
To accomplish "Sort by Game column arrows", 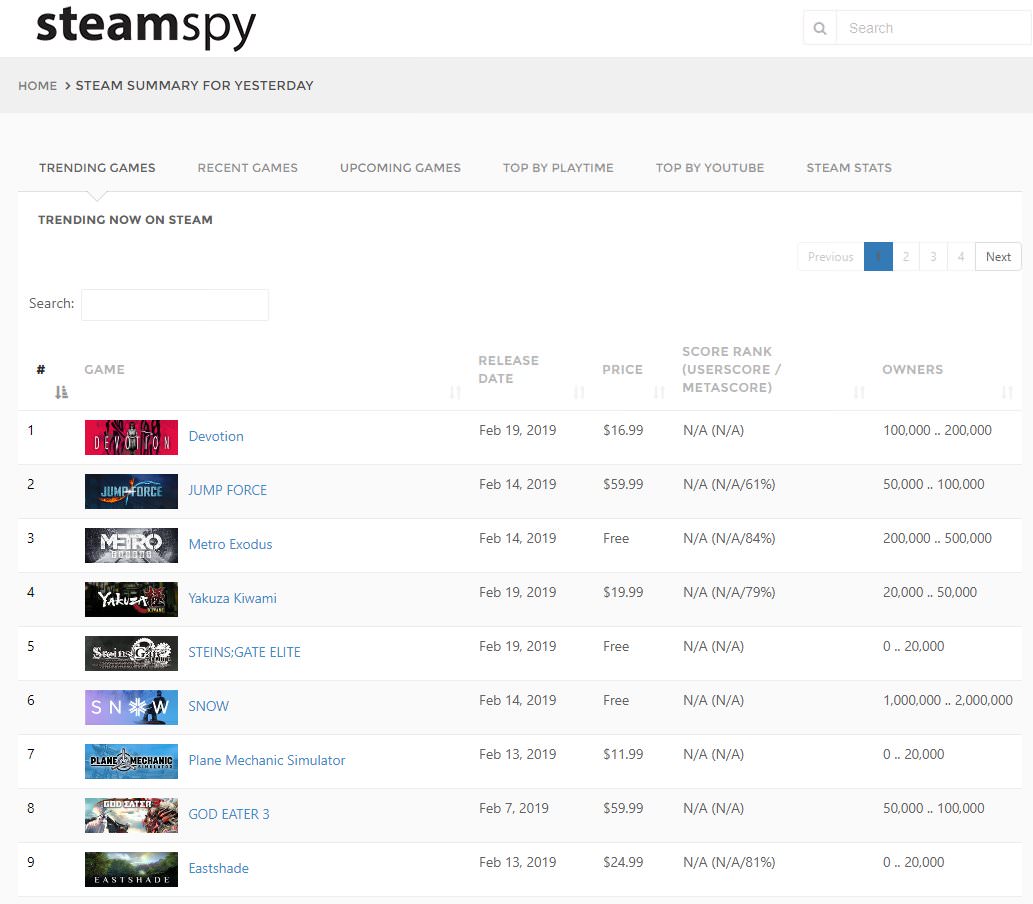I will (x=456, y=392).
